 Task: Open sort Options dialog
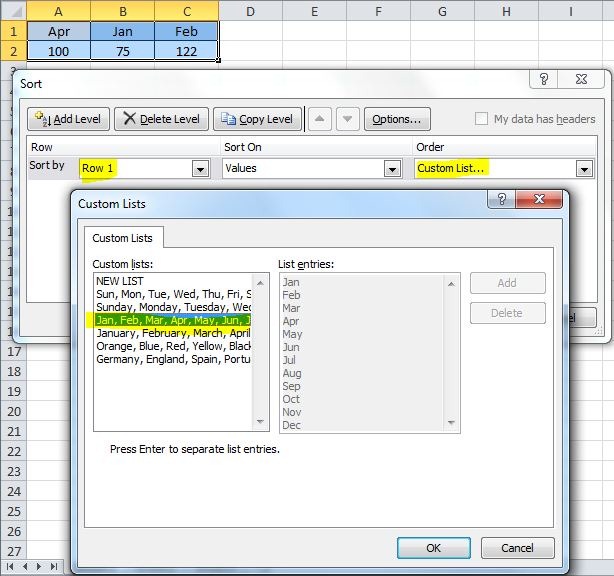(x=397, y=119)
